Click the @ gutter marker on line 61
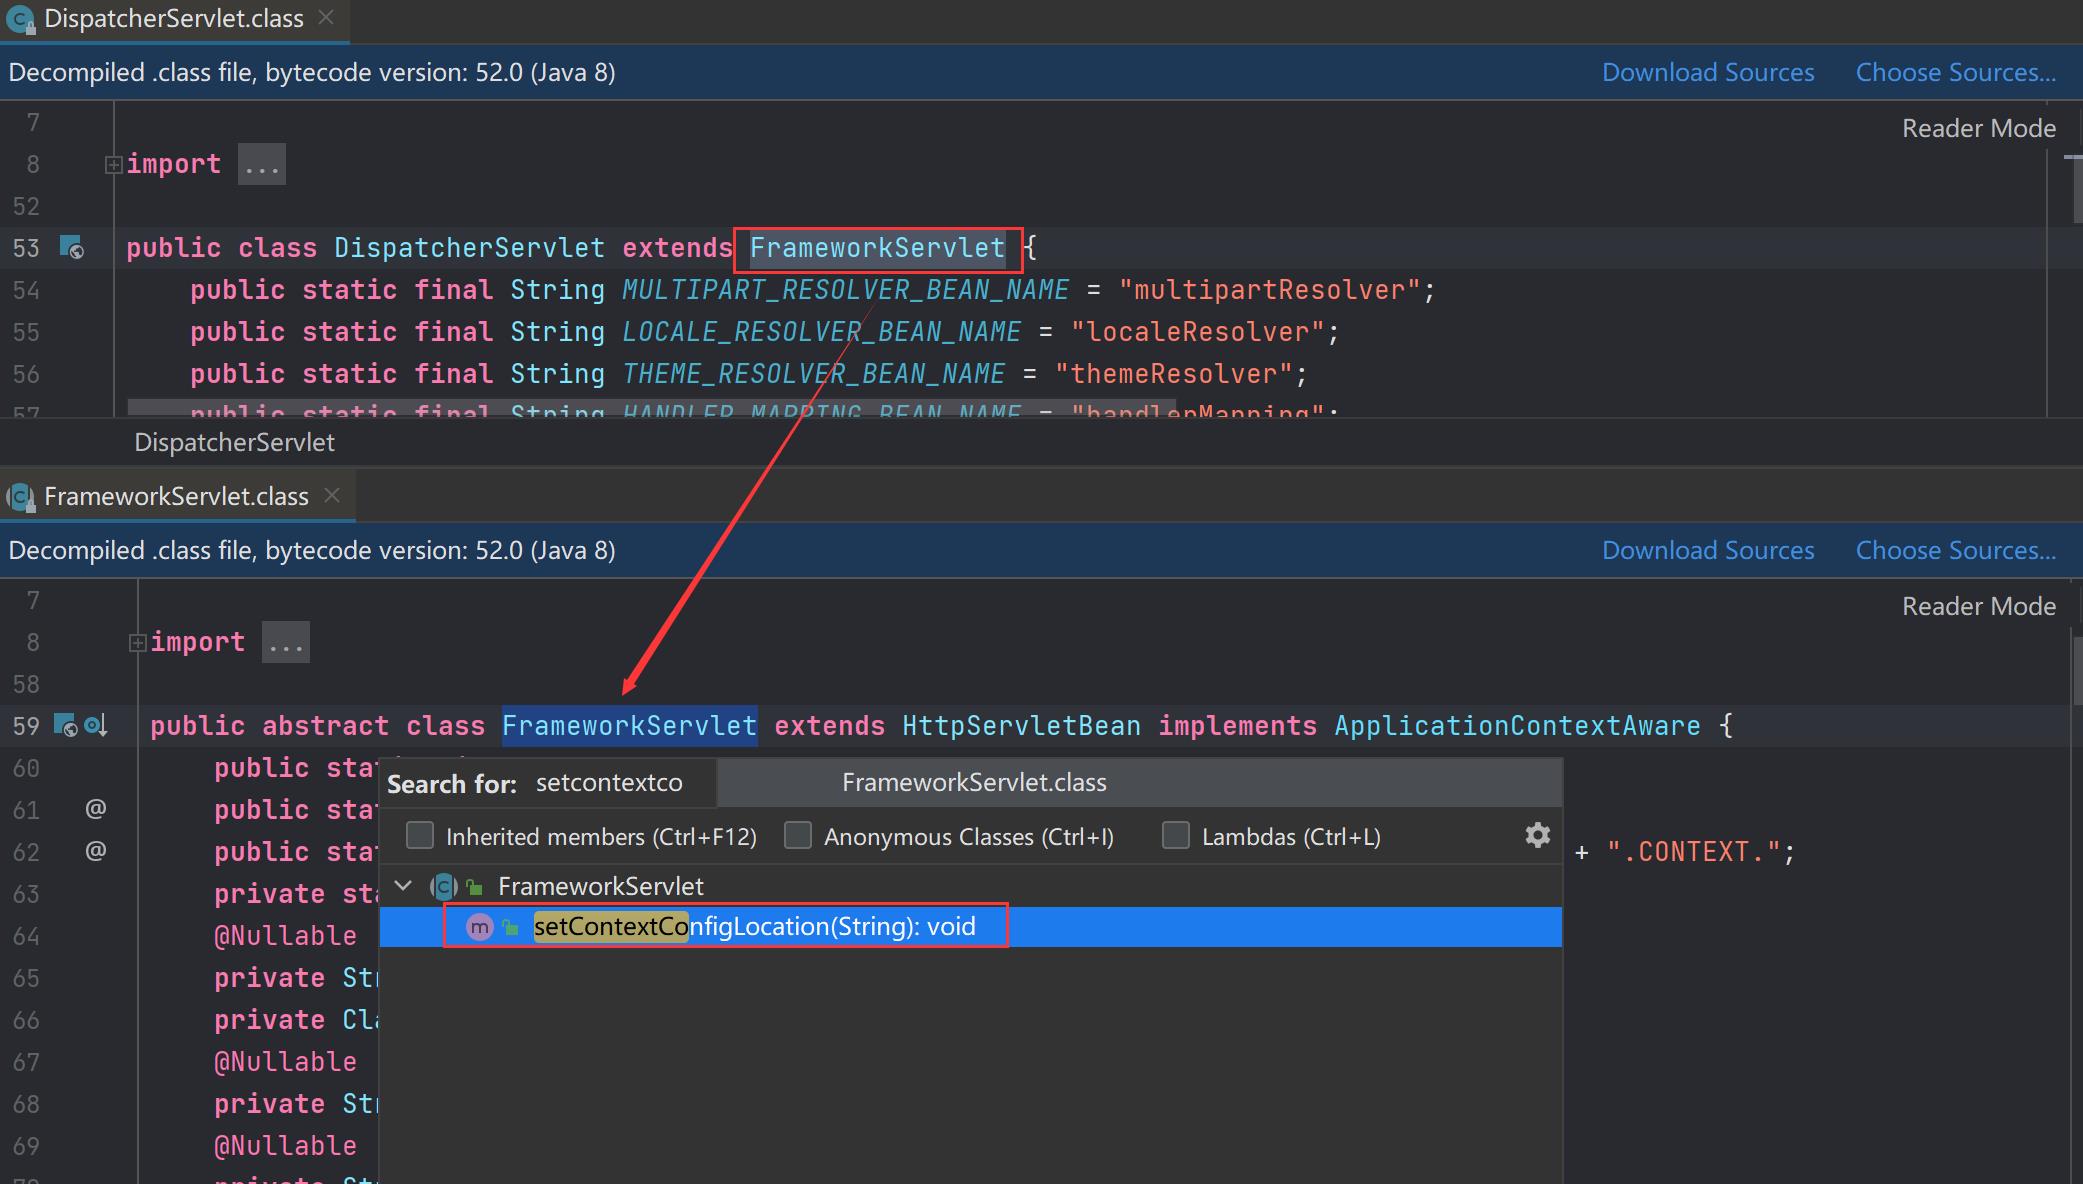The image size is (2083, 1184). (x=96, y=808)
